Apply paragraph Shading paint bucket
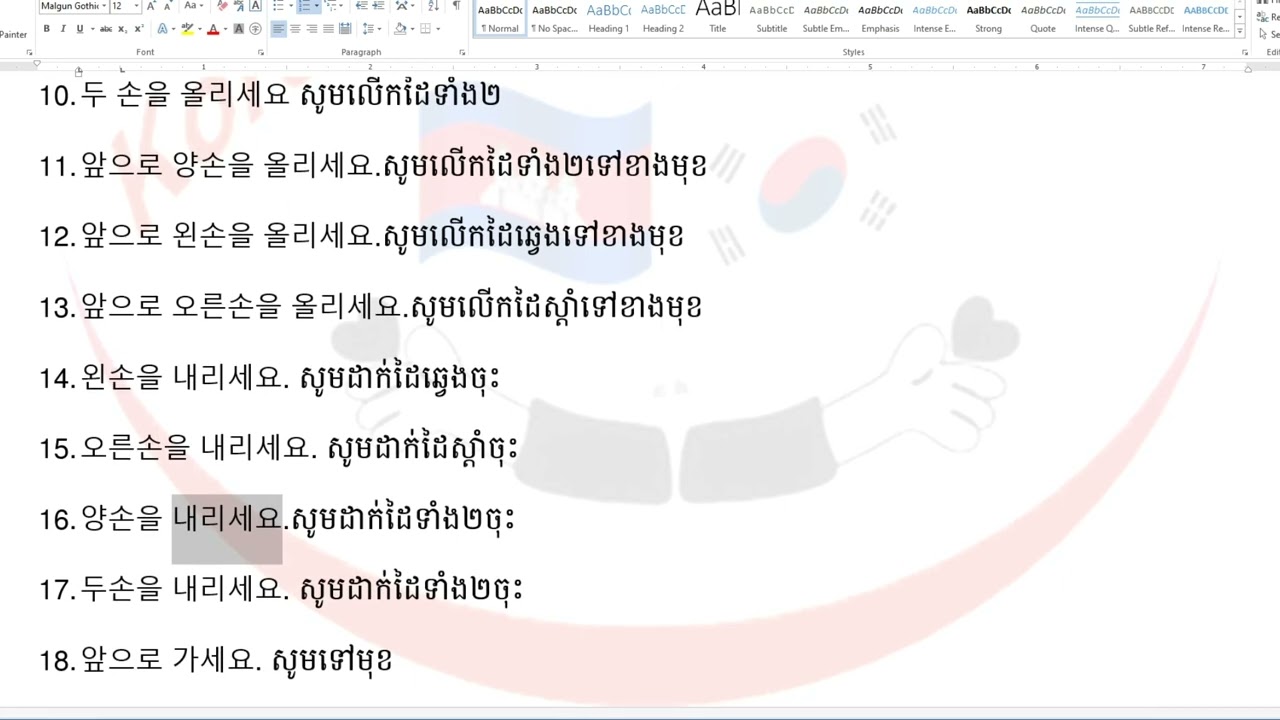Screen dimensions: 1280x720 (400, 29)
